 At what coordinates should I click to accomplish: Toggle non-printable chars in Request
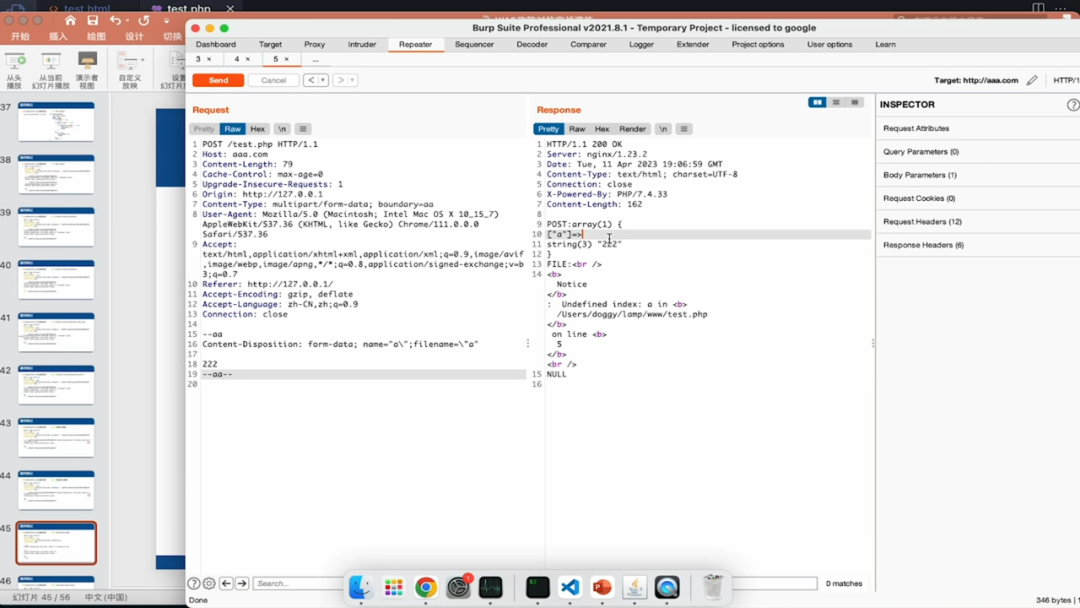[282, 129]
